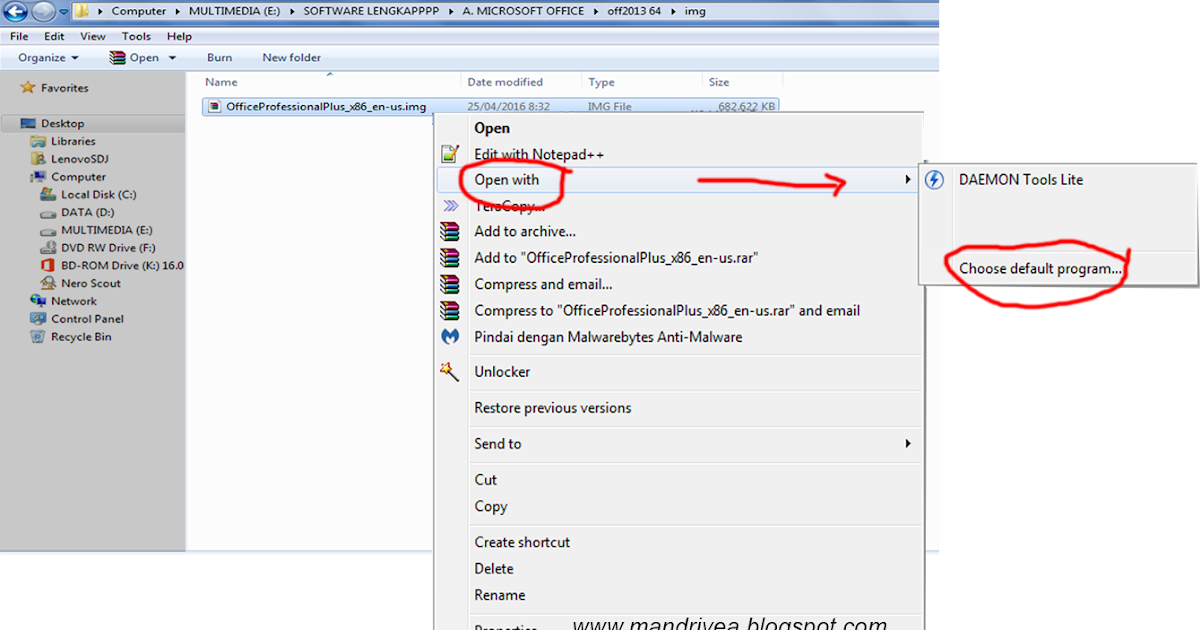Screen dimensions: 1200x630
Task: Select the Notepad++ icon in context menu
Action: (x=450, y=154)
